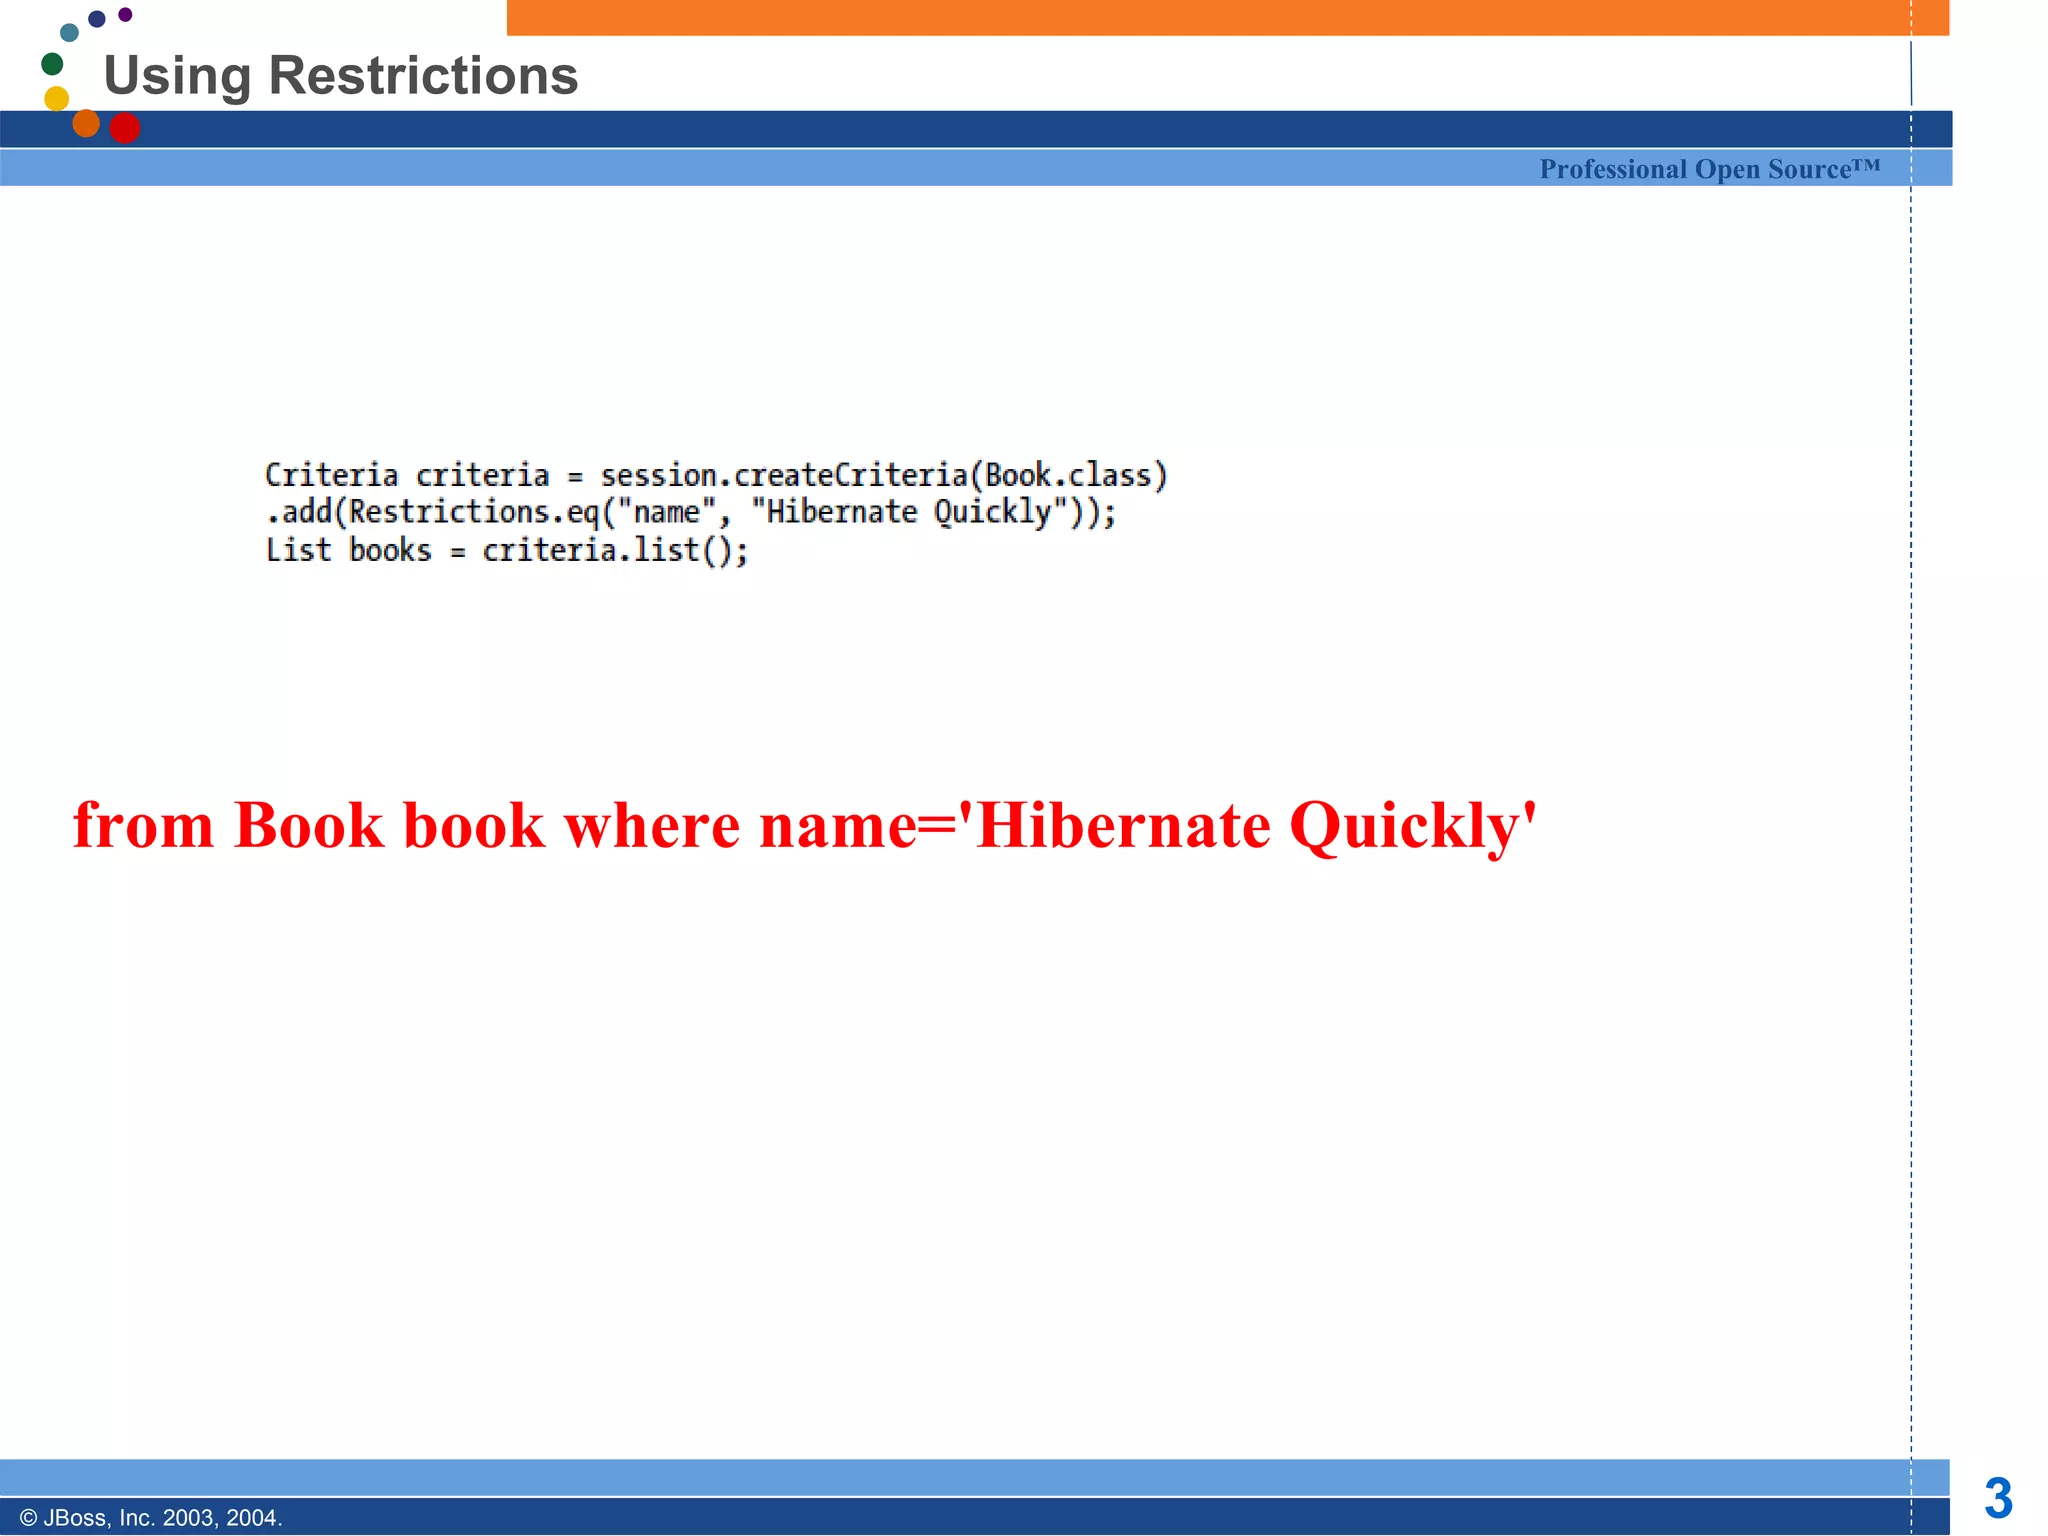Click the JBoss copyright notice
2048x1536 pixels.
pyautogui.click(x=151, y=1518)
